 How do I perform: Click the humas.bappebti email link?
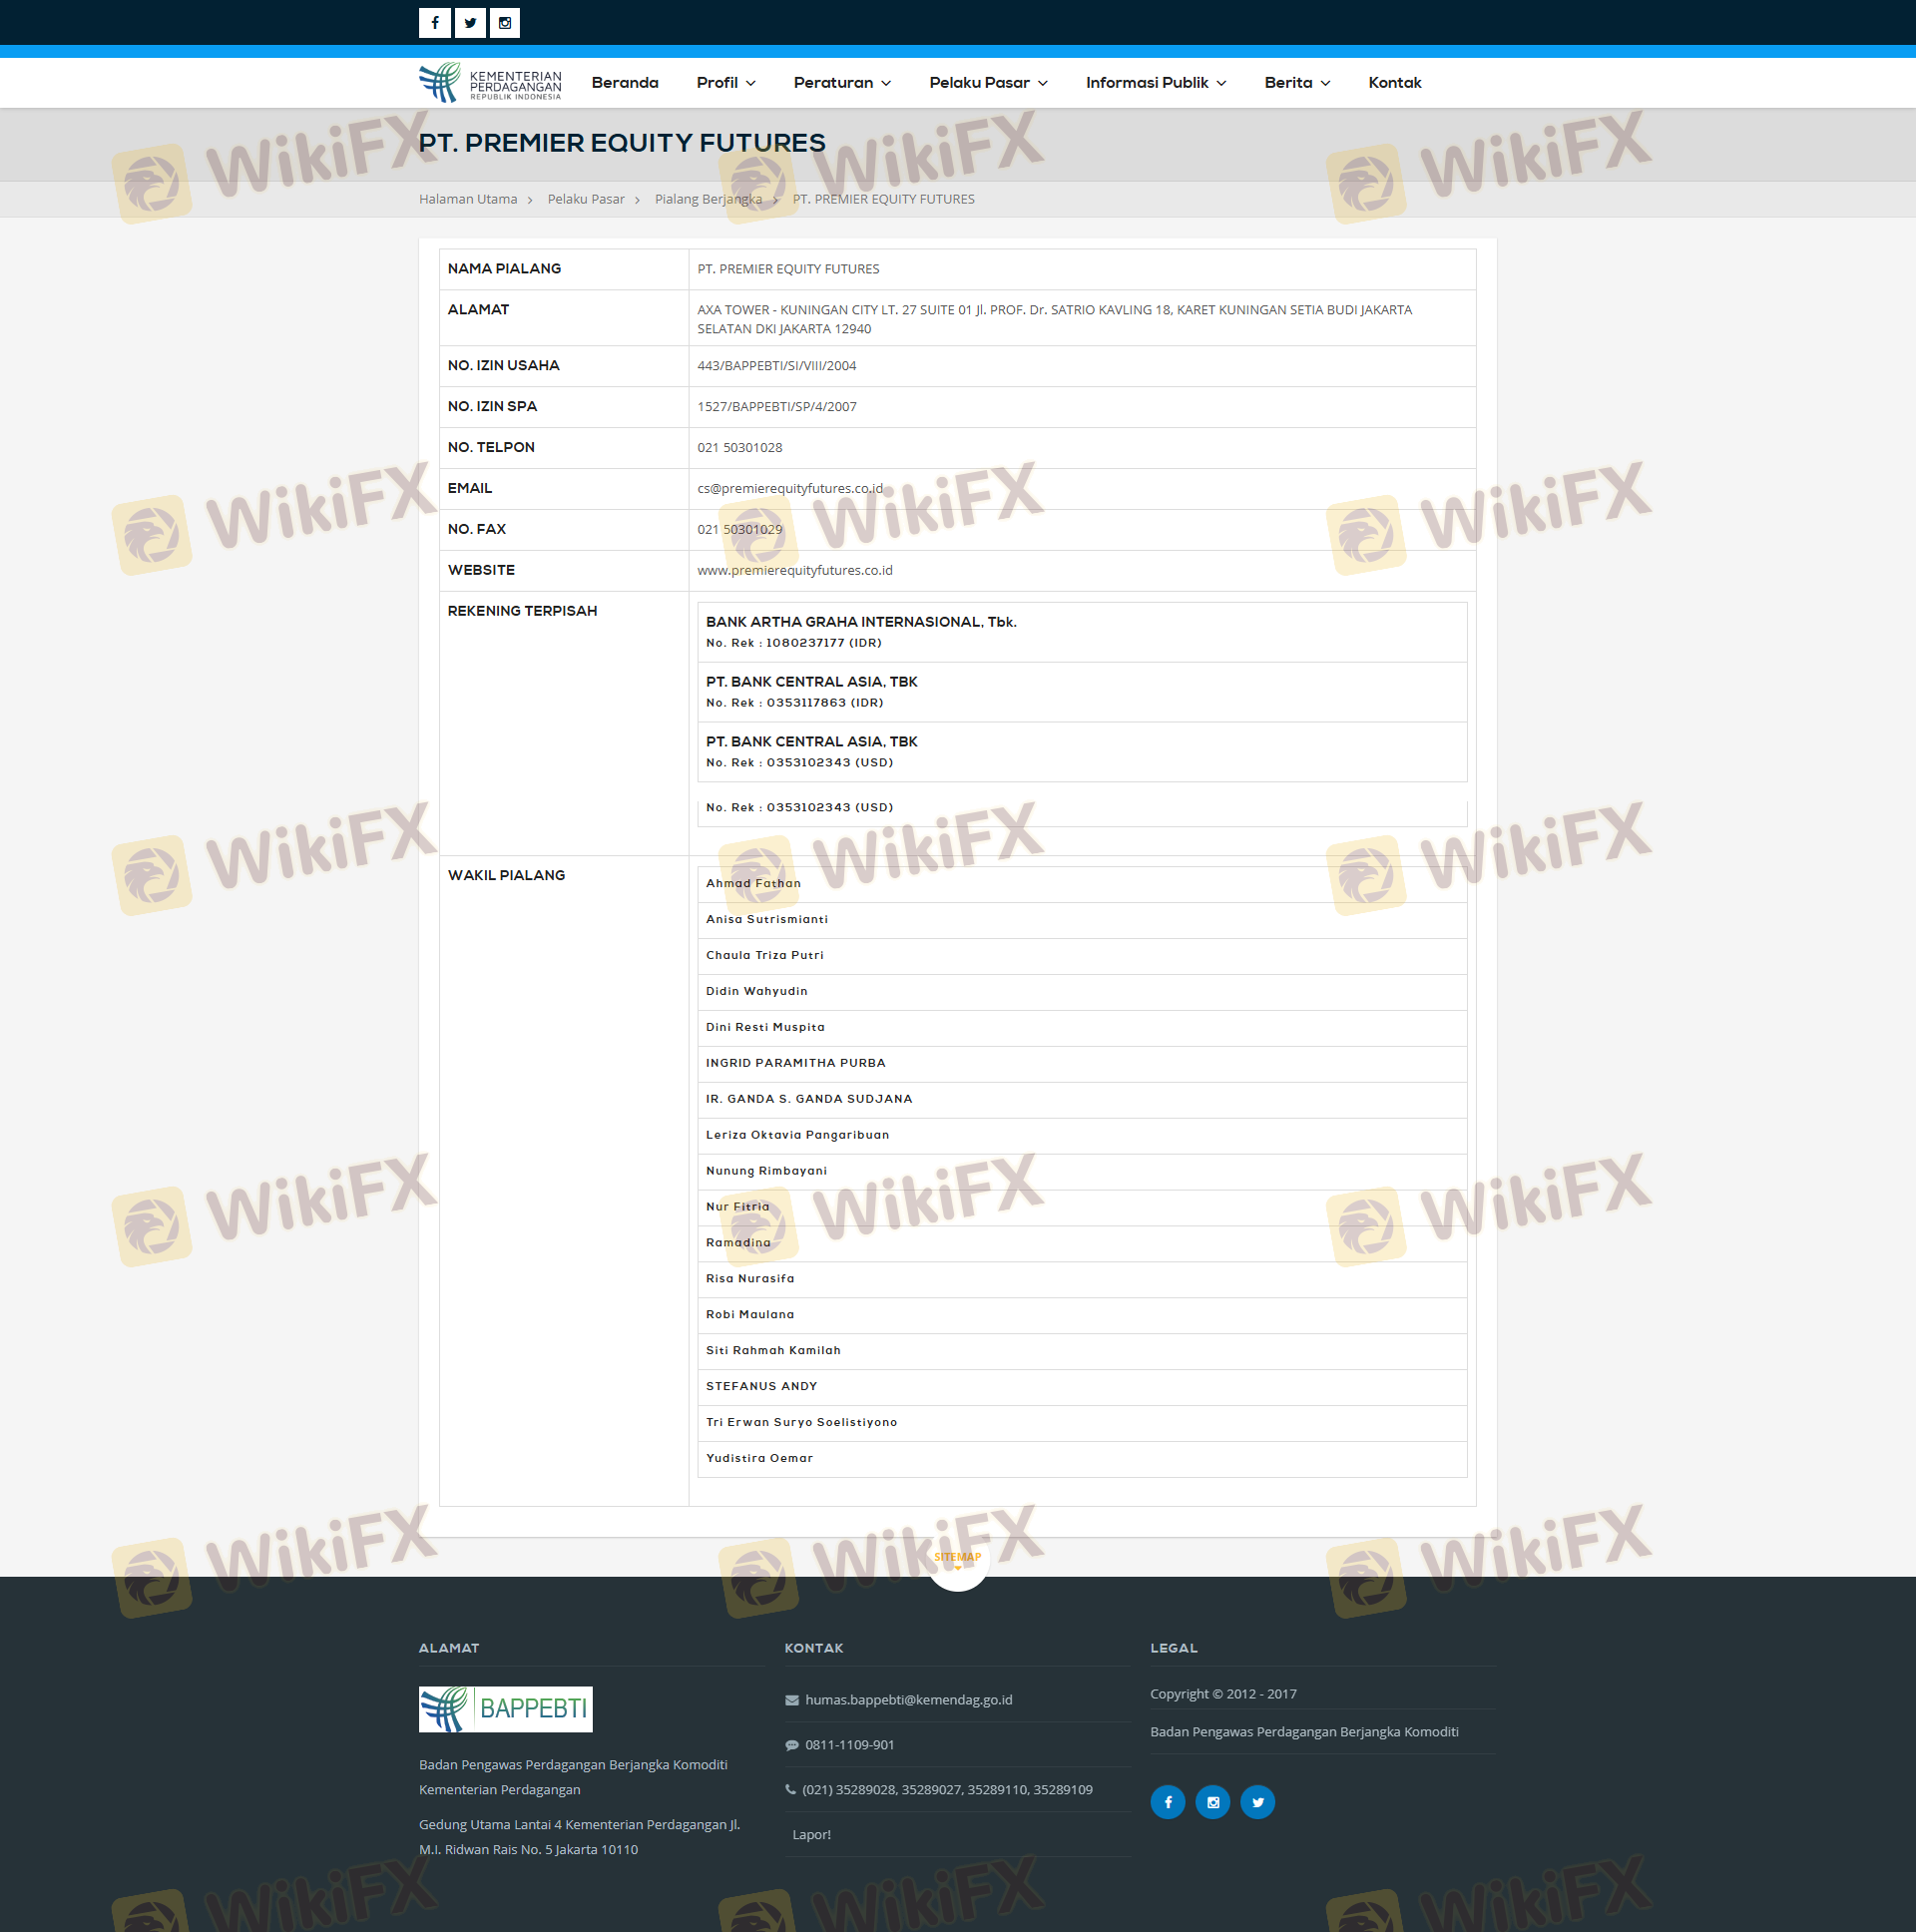(908, 1699)
